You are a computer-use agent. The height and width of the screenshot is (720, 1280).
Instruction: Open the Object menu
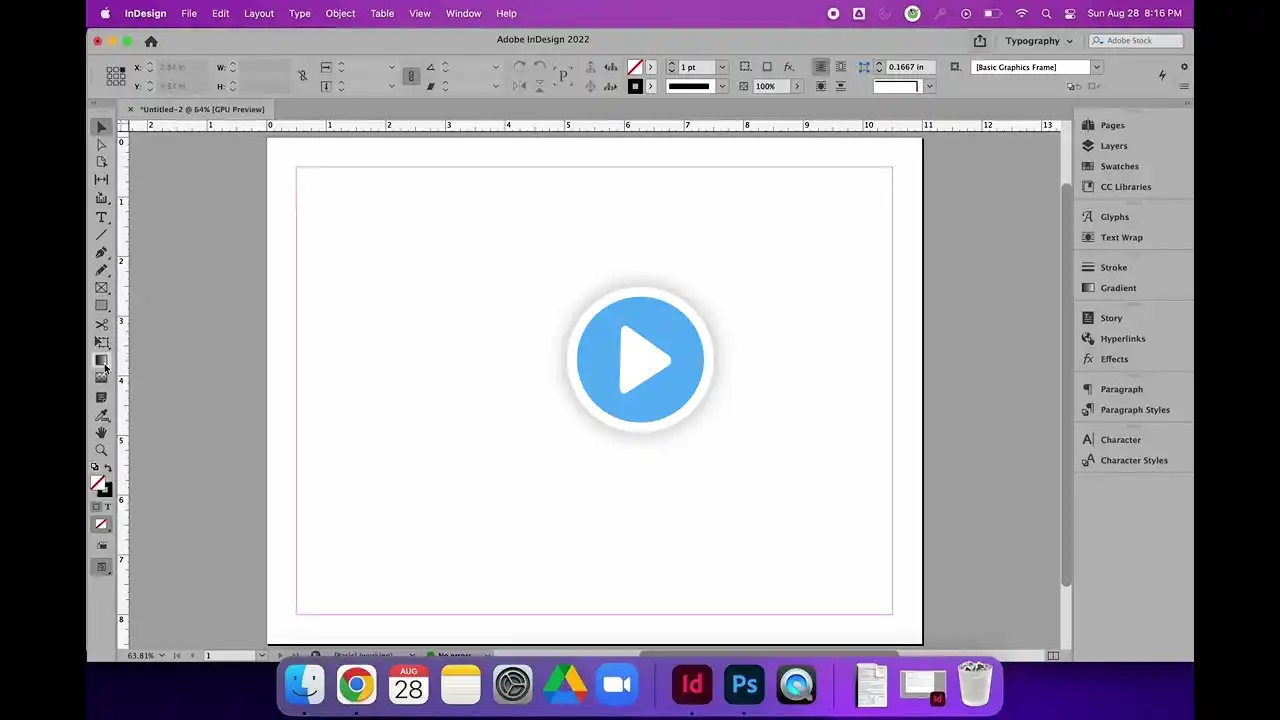340,13
